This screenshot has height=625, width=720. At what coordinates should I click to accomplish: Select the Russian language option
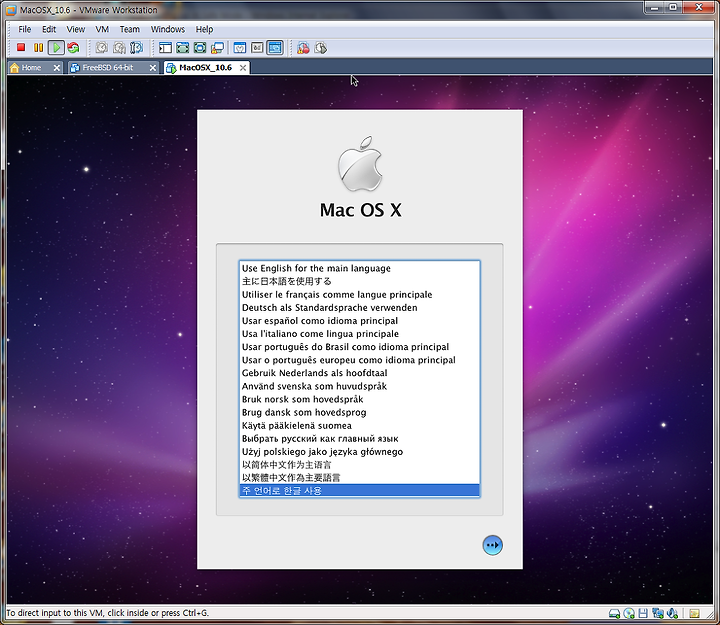click(x=360, y=438)
